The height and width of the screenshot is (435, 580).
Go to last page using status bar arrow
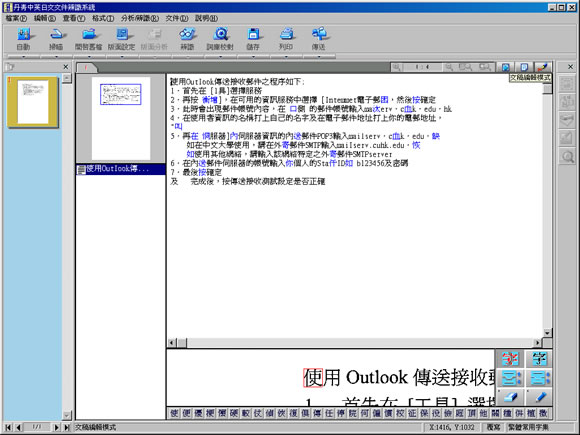pyautogui.click(x=67, y=427)
